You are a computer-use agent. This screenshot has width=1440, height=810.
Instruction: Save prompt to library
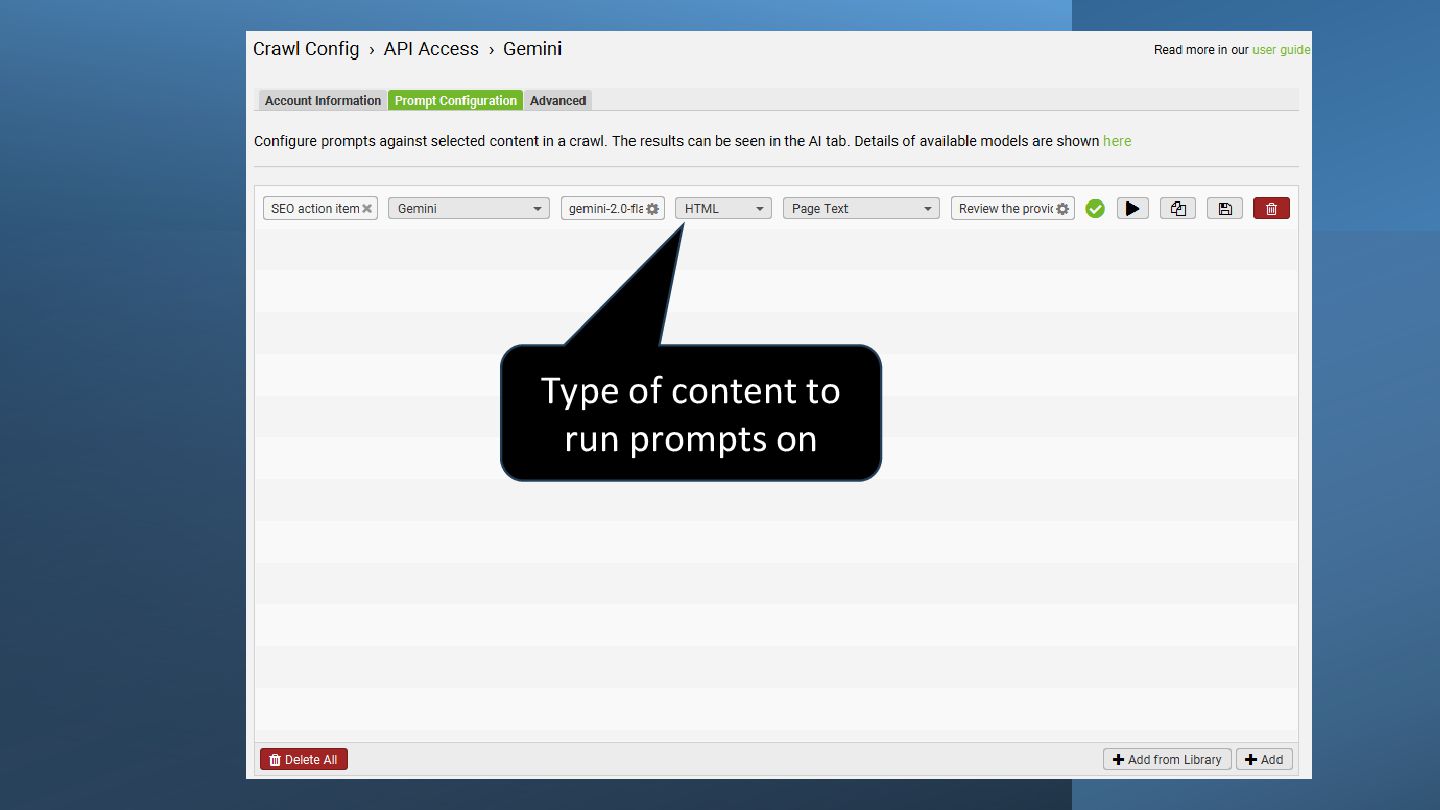(x=1224, y=208)
